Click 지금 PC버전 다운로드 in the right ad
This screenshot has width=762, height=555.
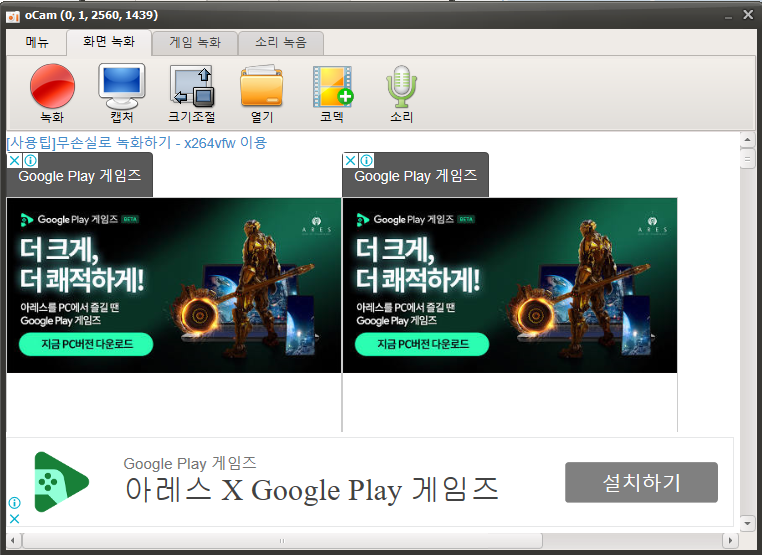click(422, 344)
